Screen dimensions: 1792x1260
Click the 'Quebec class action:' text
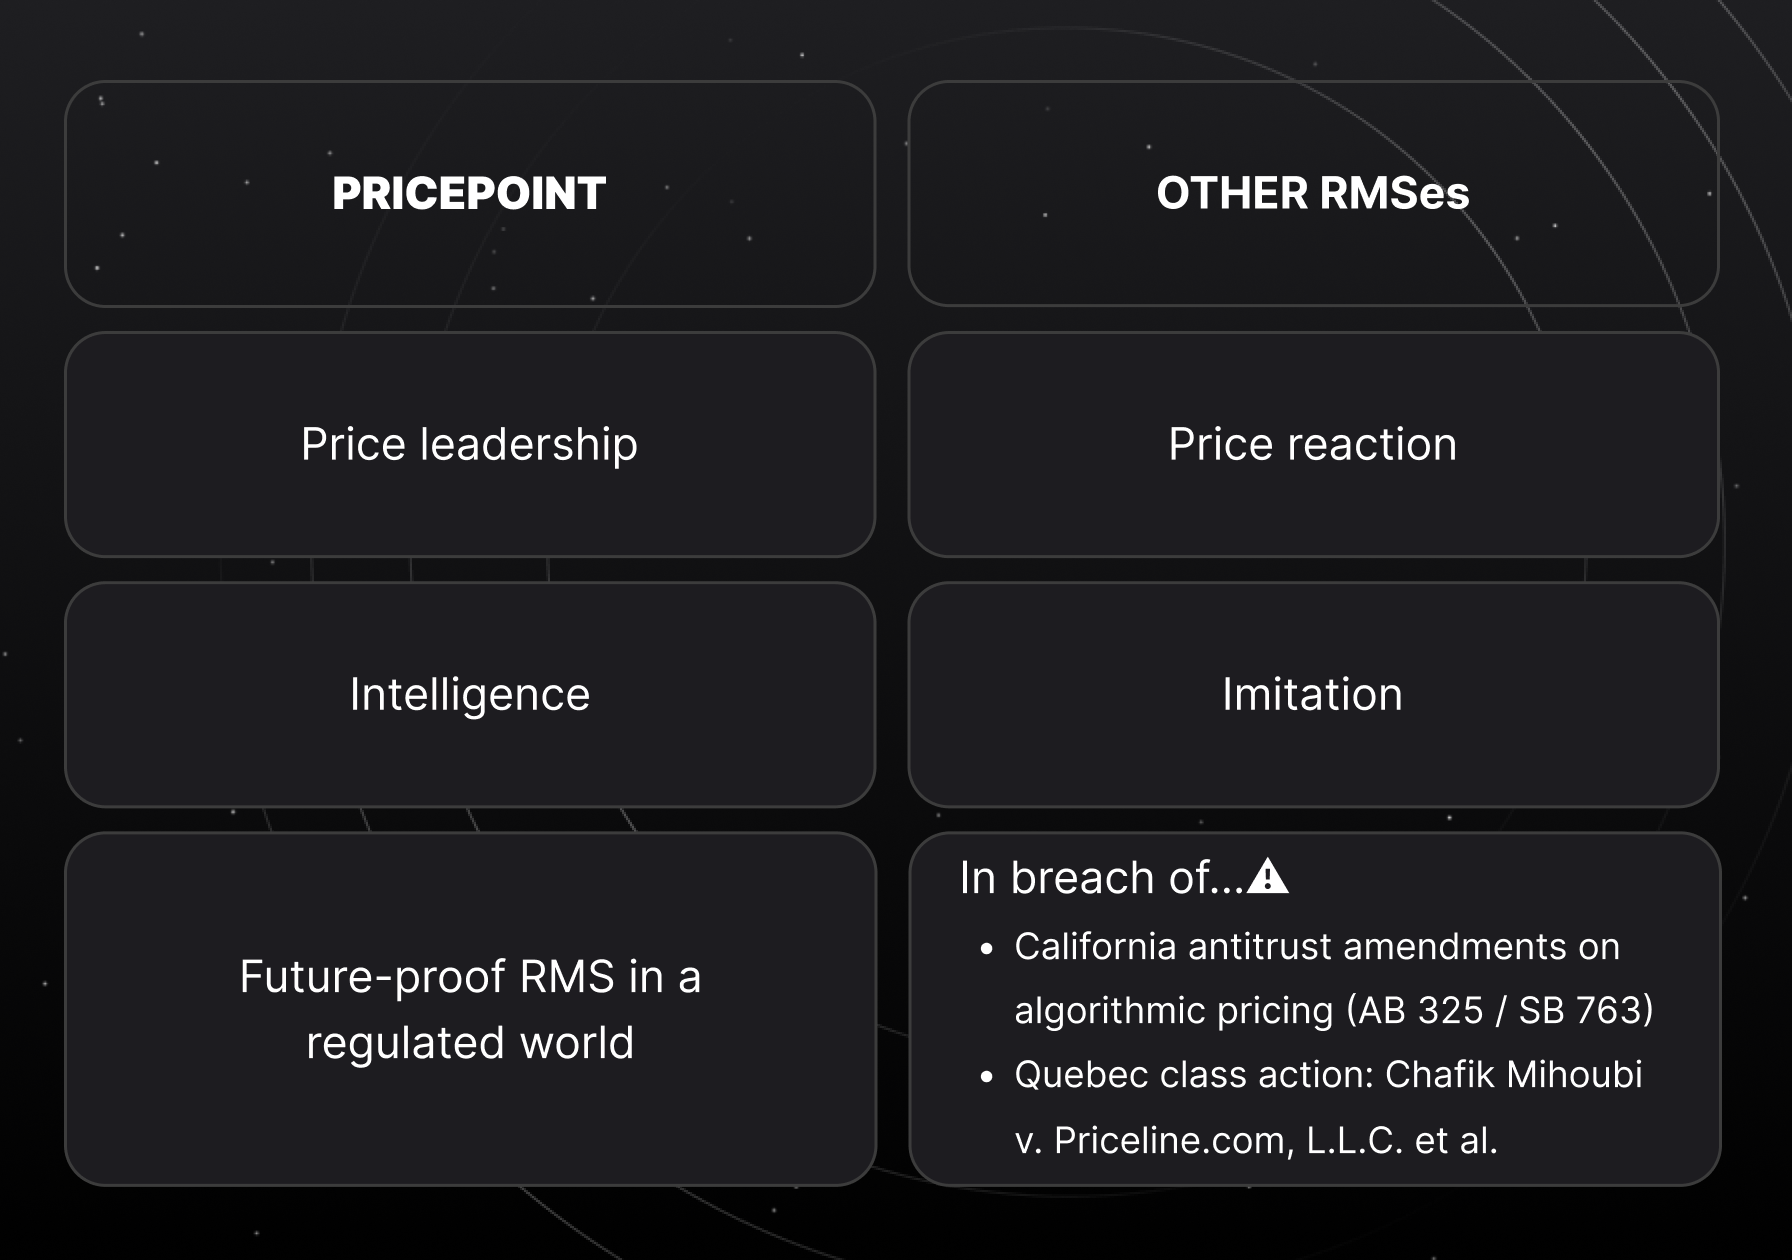click(x=1194, y=1074)
